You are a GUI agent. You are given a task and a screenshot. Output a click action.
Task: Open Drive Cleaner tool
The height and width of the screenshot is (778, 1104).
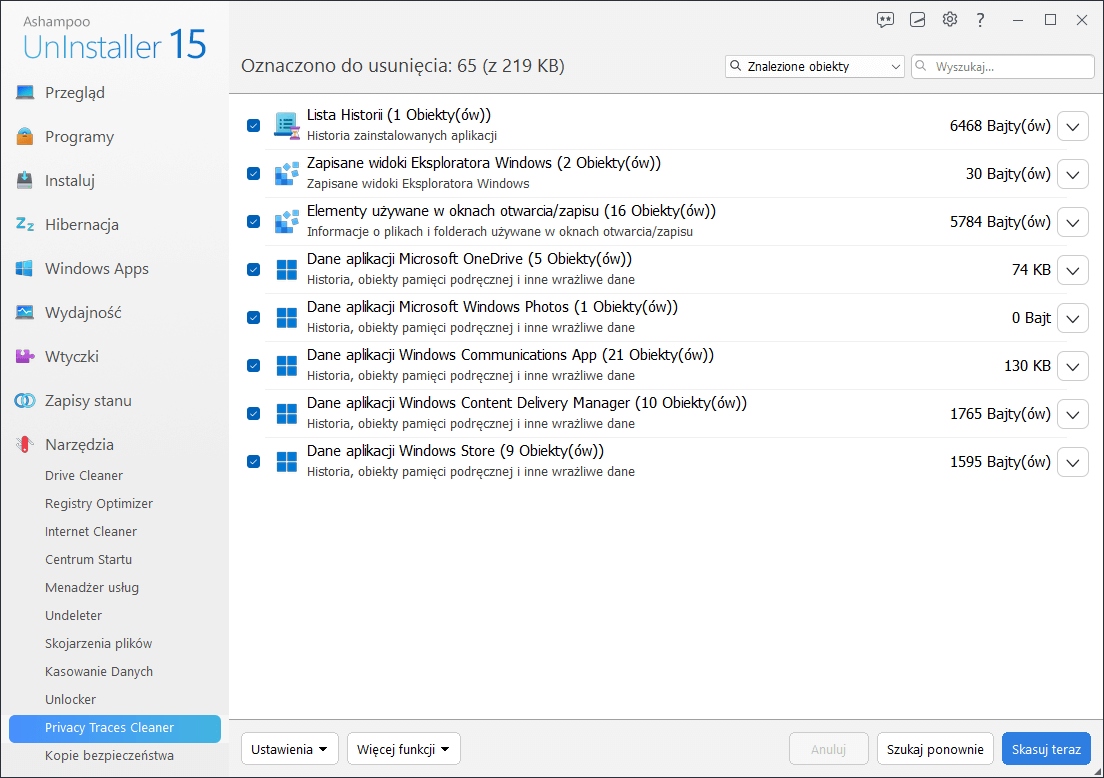[84, 475]
